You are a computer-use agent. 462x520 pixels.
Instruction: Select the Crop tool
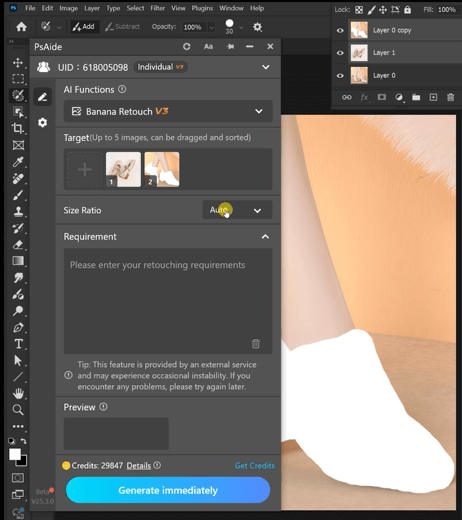tap(18, 128)
